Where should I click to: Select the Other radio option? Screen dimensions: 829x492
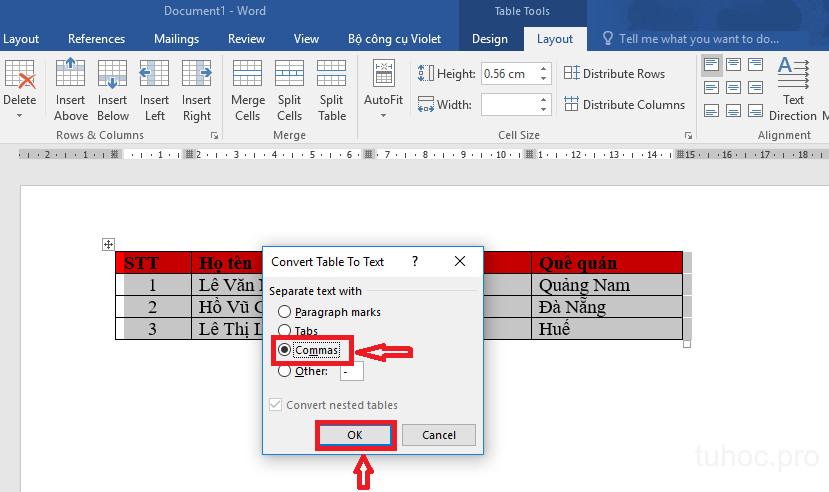284,371
